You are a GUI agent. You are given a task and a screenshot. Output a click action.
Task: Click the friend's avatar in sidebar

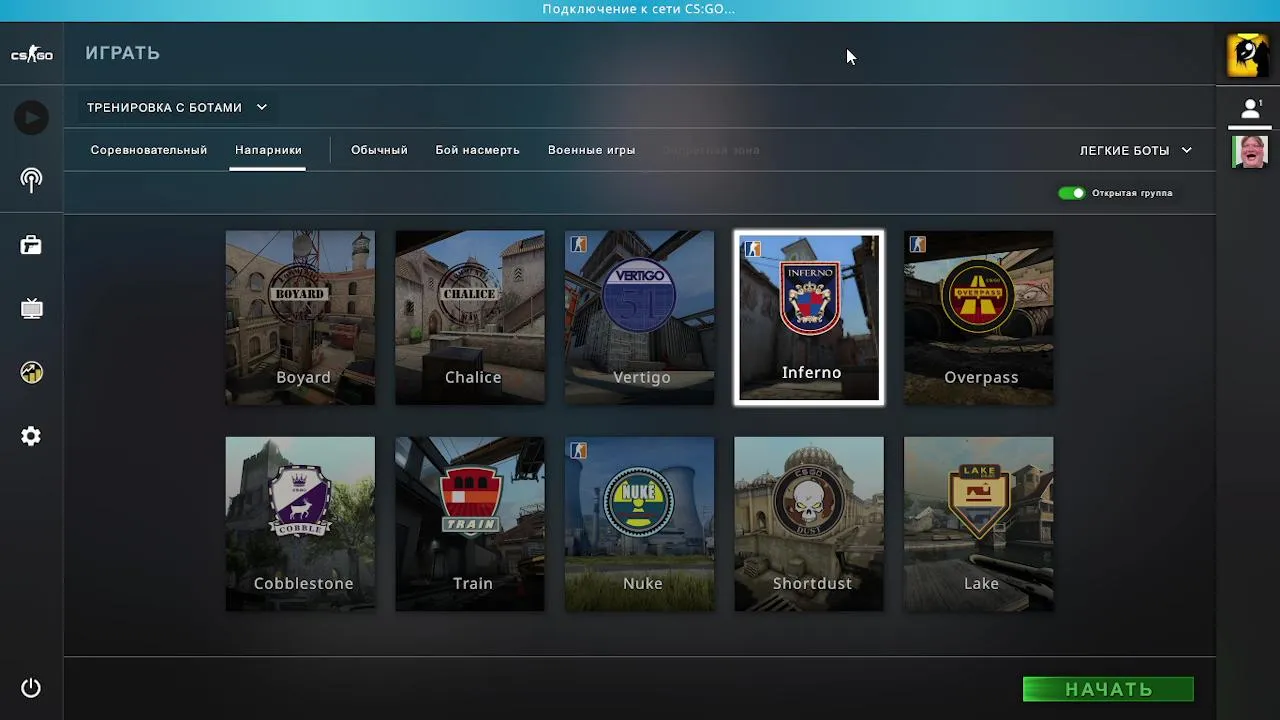(1249, 152)
